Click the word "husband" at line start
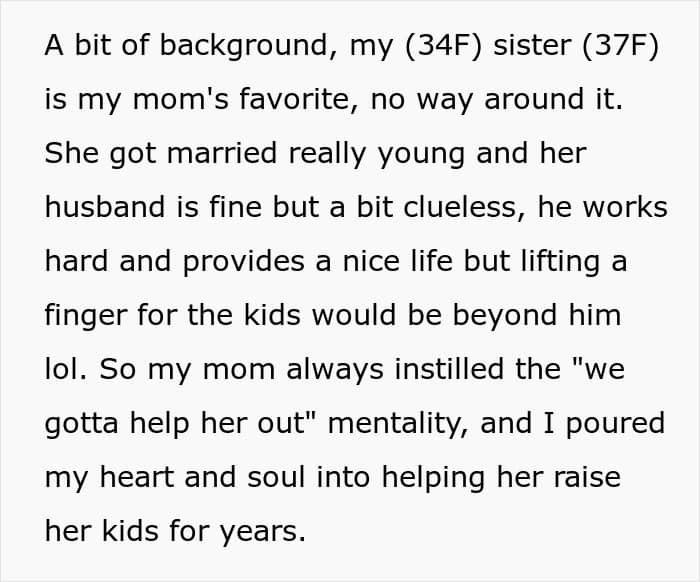The height and width of the screenshot is (582, 700). tap(105, 207)
